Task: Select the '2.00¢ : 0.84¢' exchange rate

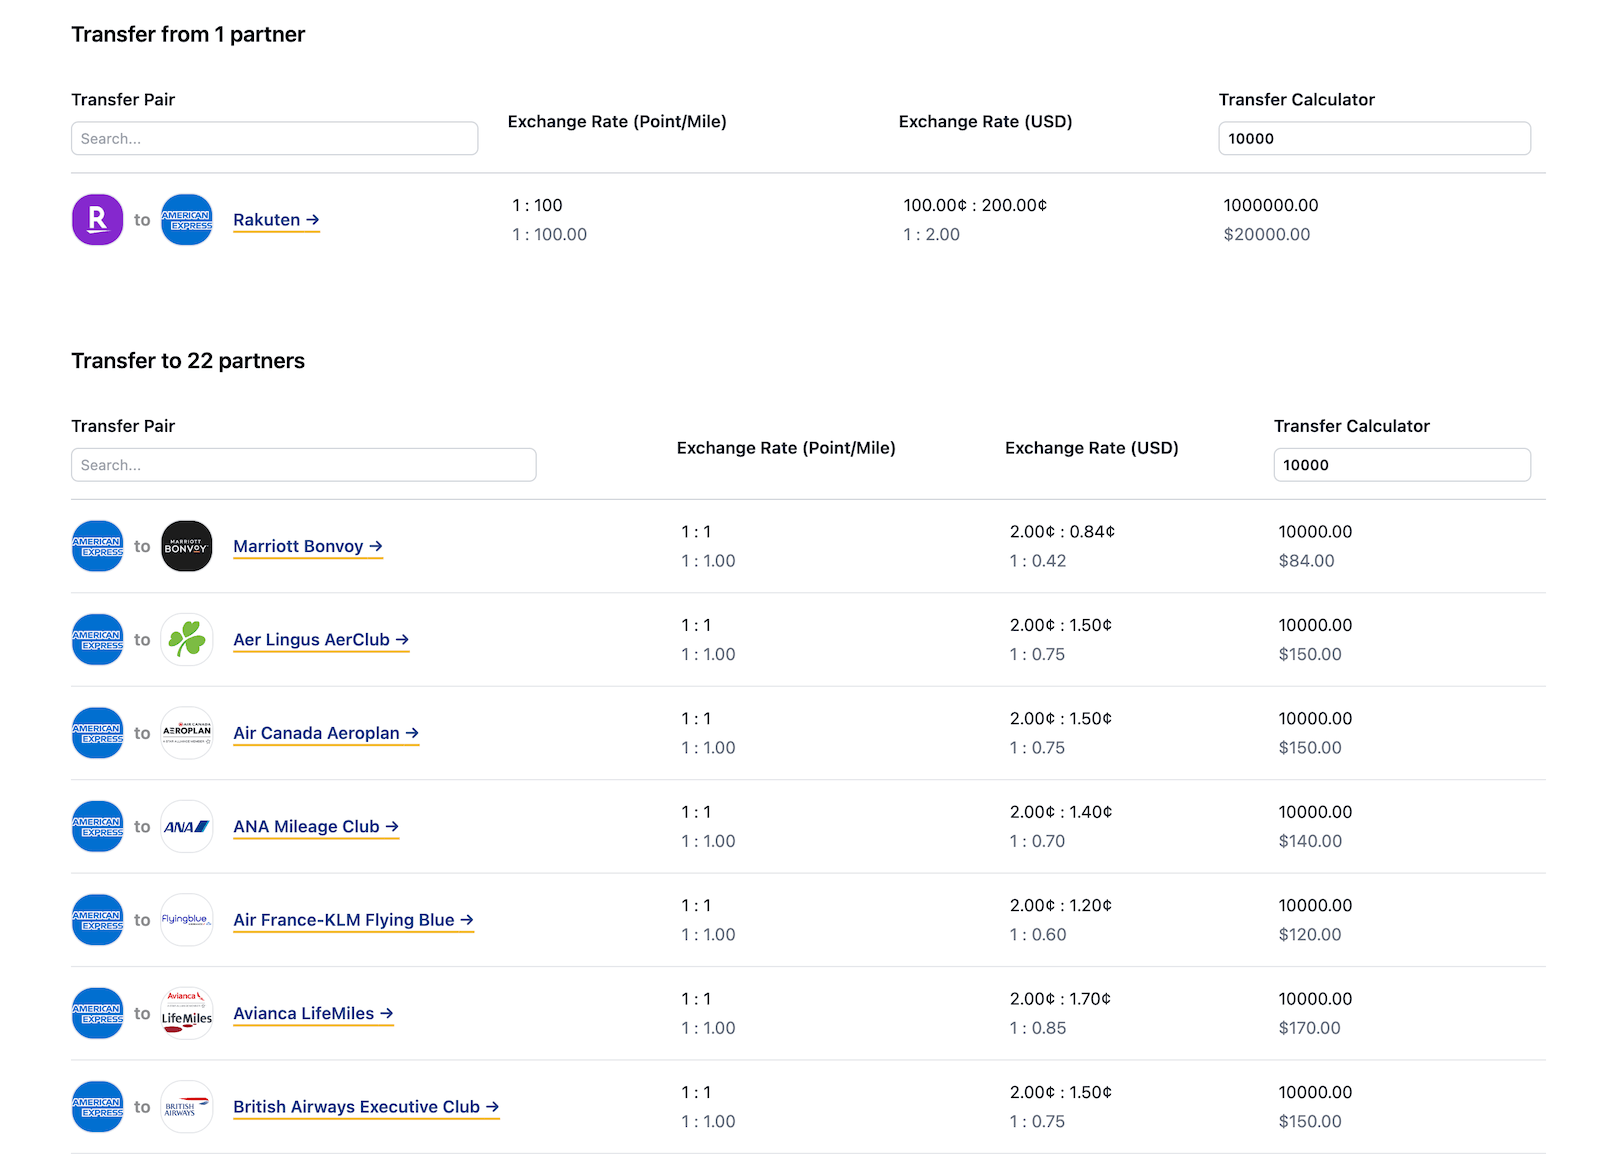Action: [x=1062, y=532]
